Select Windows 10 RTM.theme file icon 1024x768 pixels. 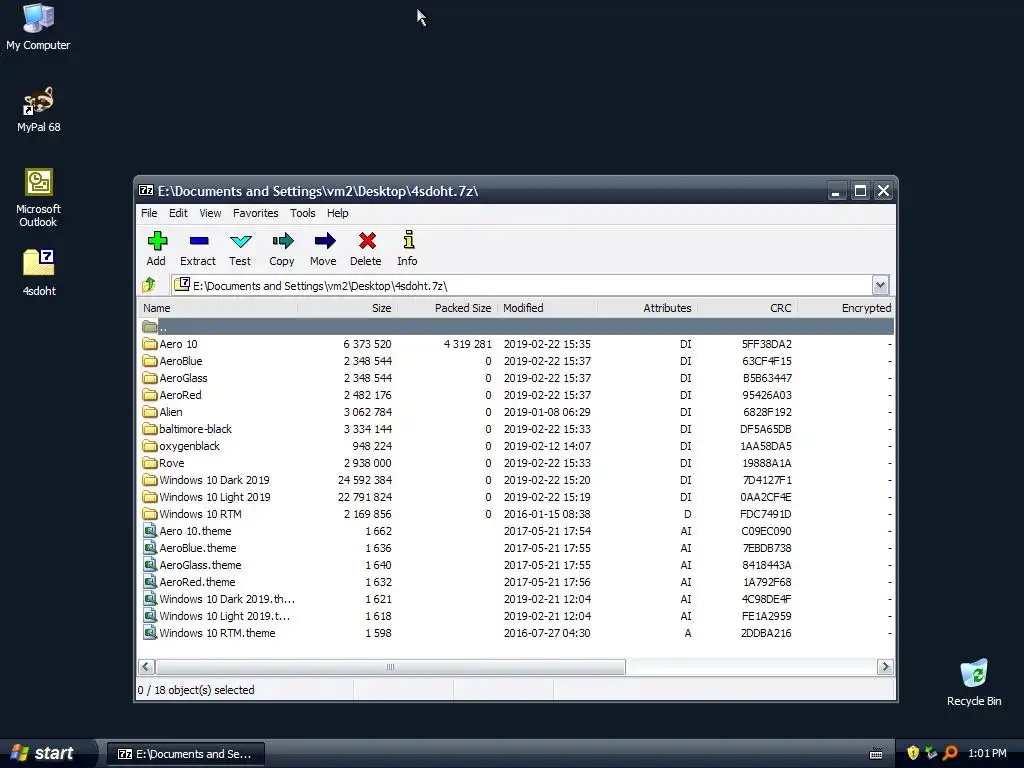point(150,632)
